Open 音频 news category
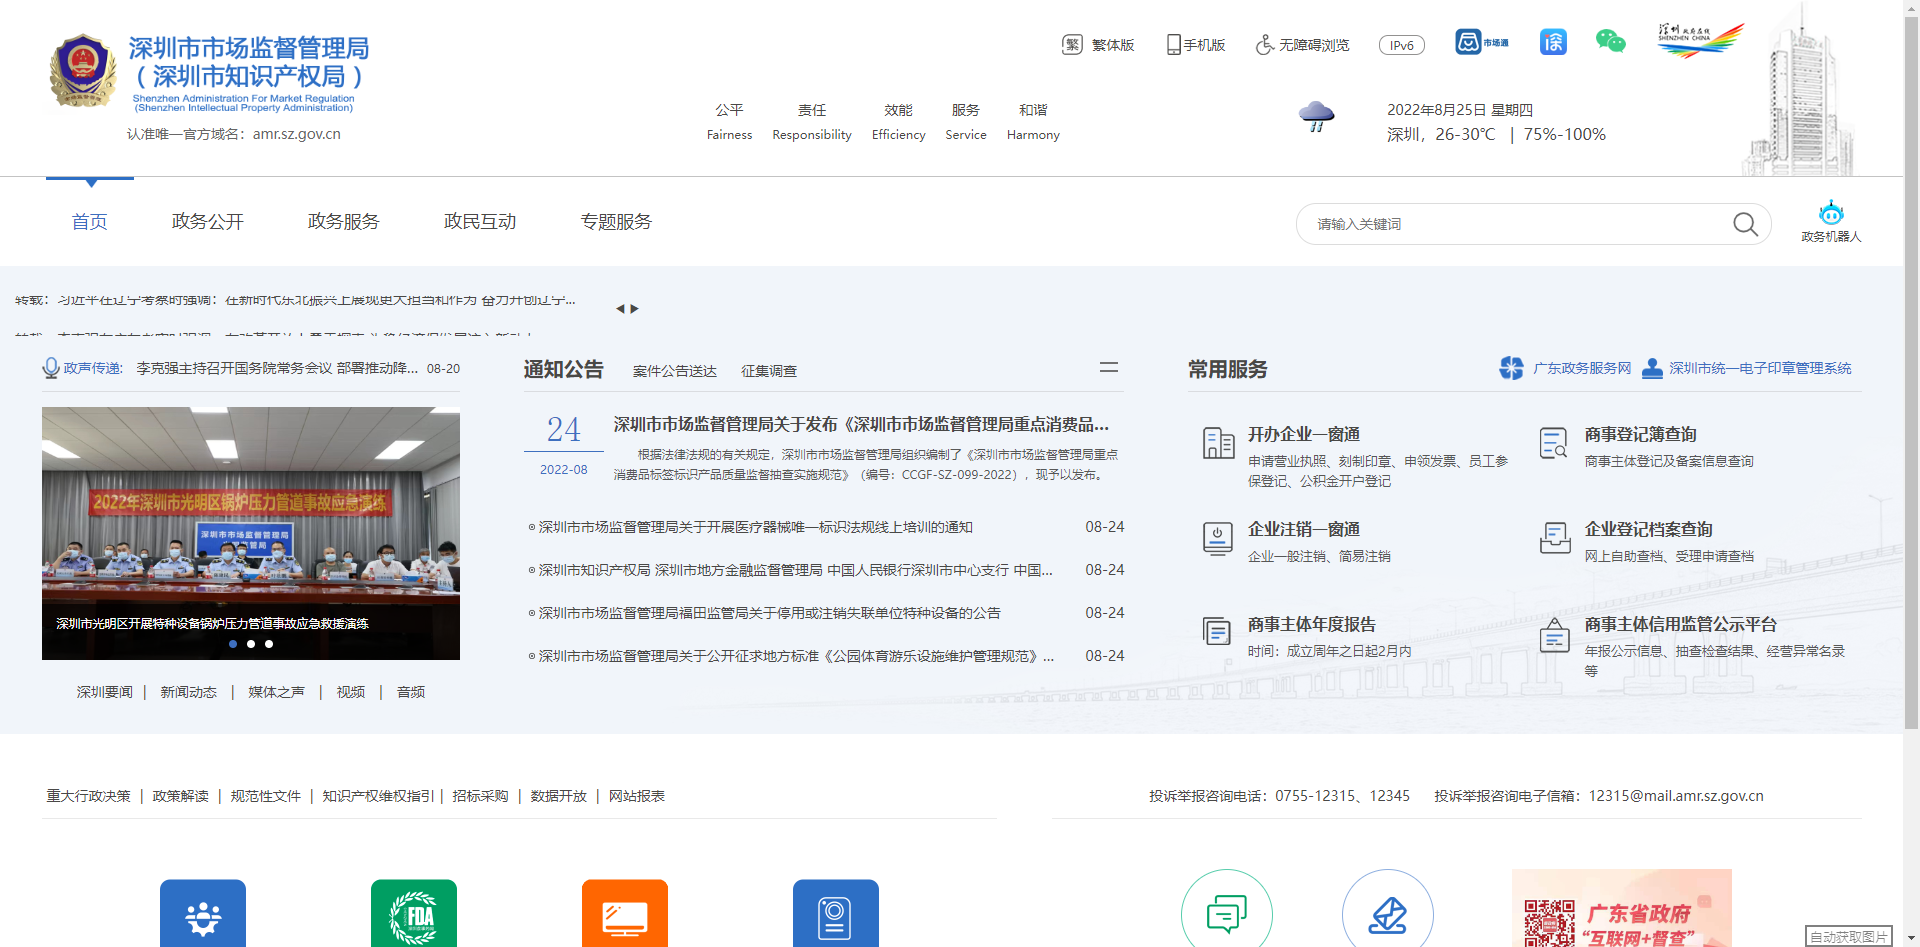1920x947 pixels. pyautogui.click(x=411, y=692)
